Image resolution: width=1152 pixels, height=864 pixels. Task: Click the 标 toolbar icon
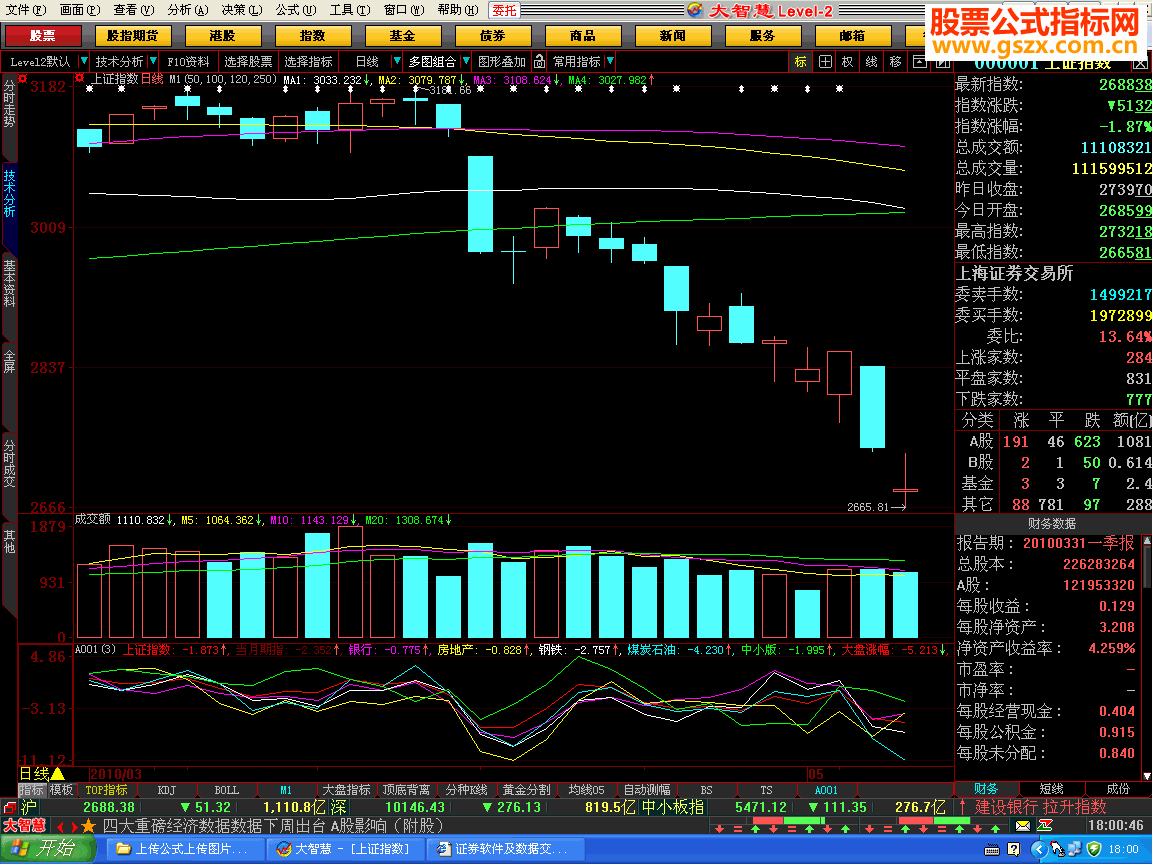[800, 62]
